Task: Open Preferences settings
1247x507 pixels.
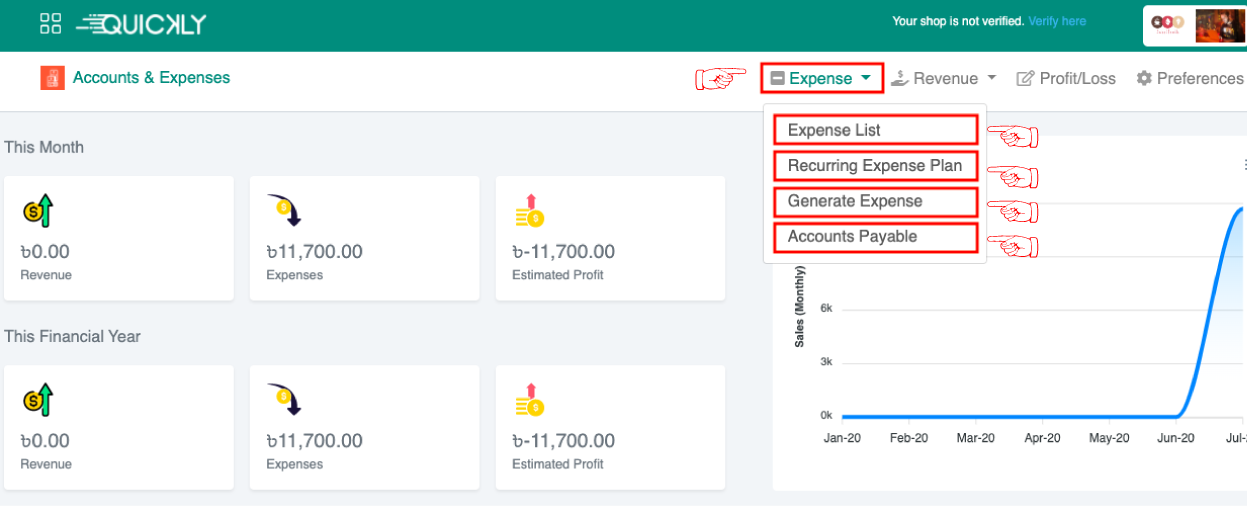Action: click(1190, 78)
